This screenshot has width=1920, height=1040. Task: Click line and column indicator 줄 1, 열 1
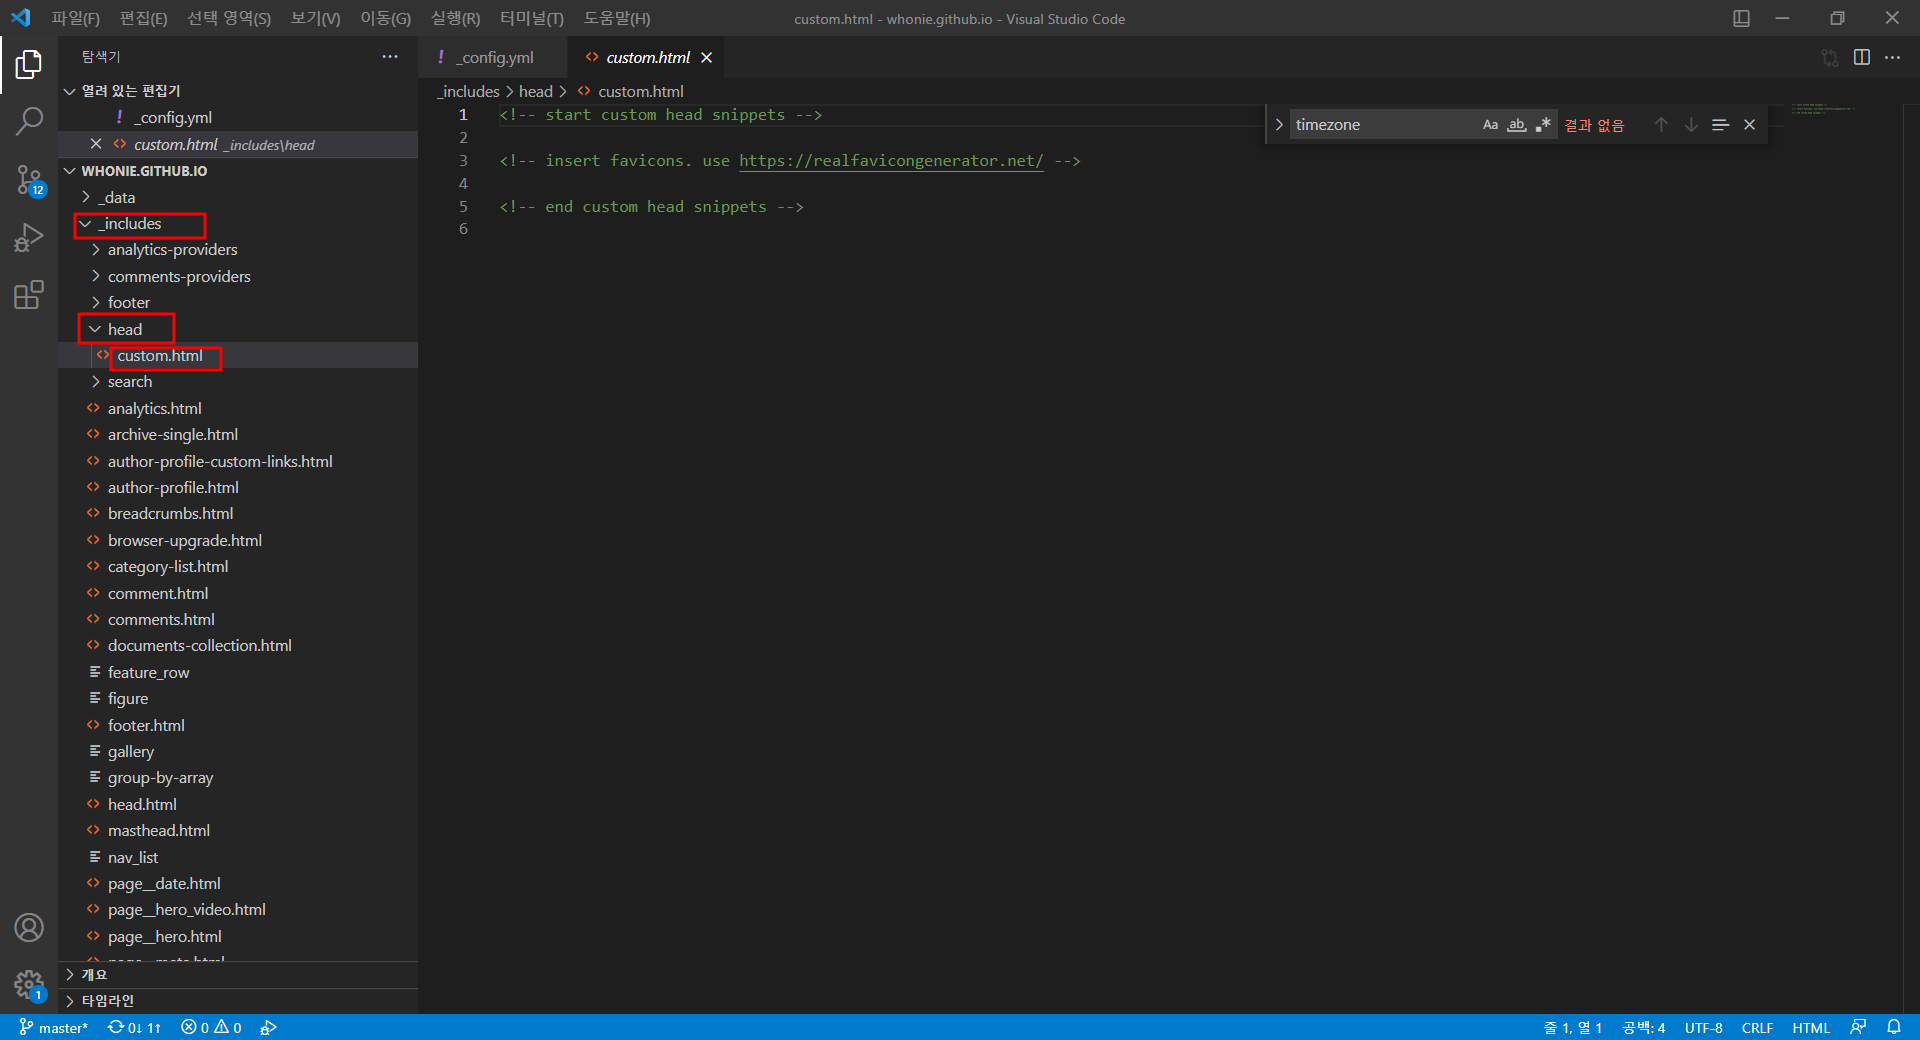1573,1028
